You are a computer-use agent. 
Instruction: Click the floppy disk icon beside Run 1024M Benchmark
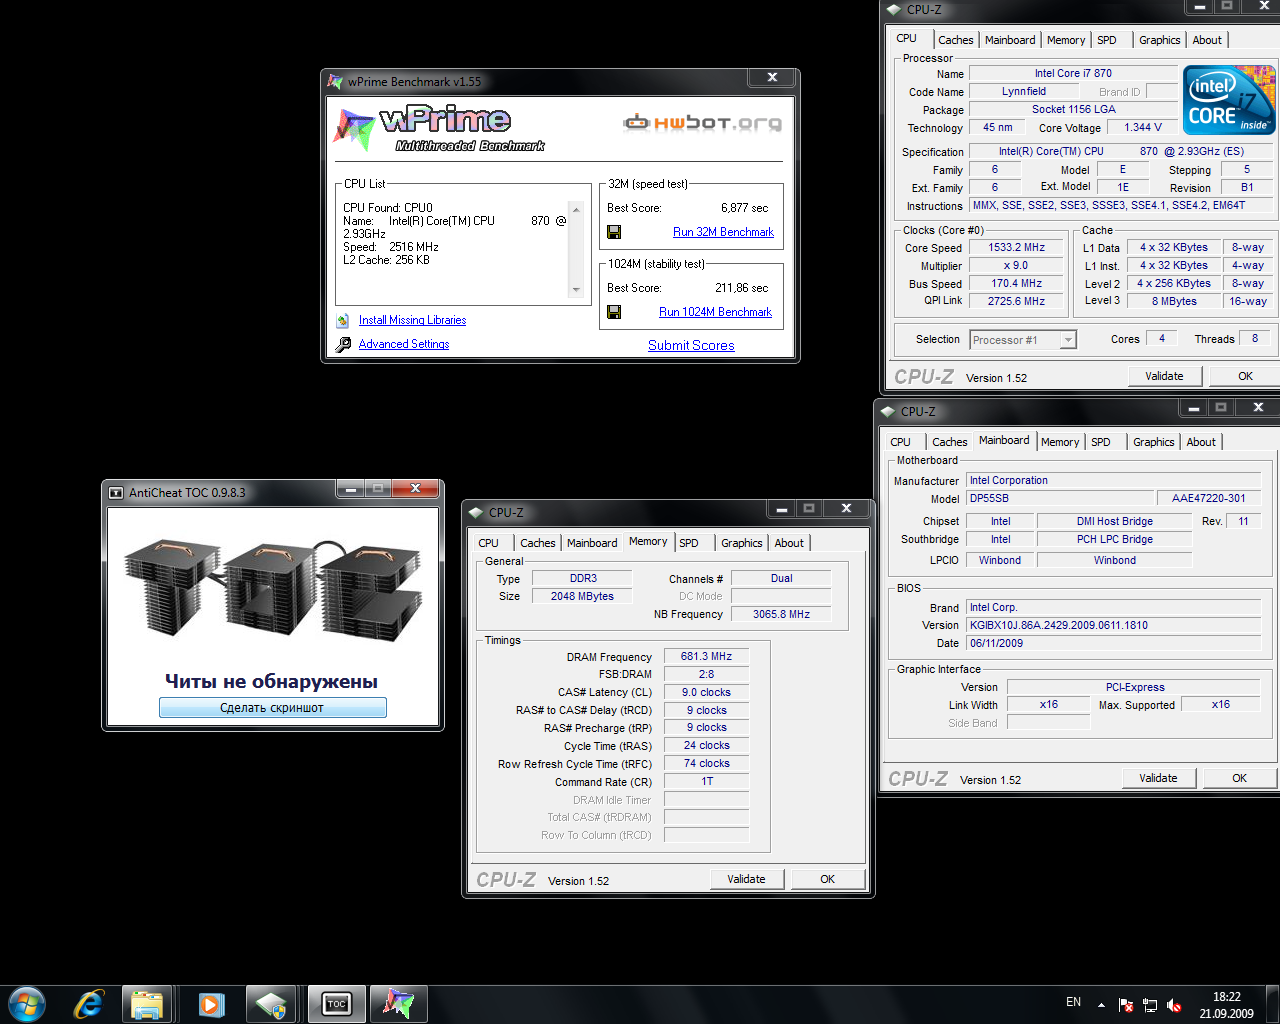(x=614, y=312)
